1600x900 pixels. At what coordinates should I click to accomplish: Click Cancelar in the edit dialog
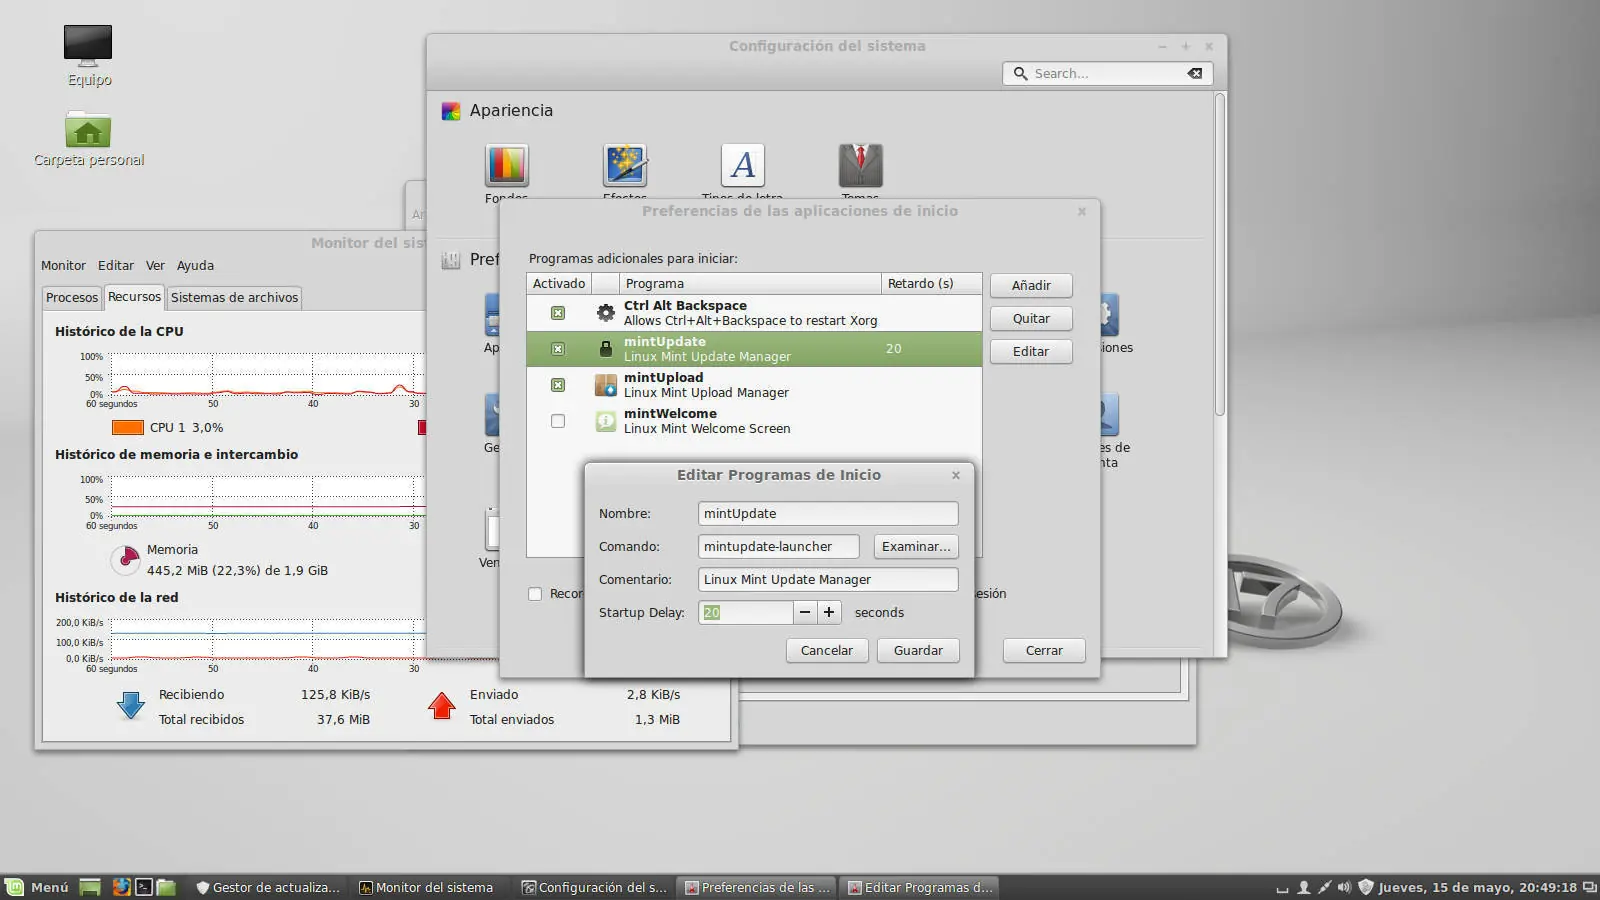[x=827, y=650]
